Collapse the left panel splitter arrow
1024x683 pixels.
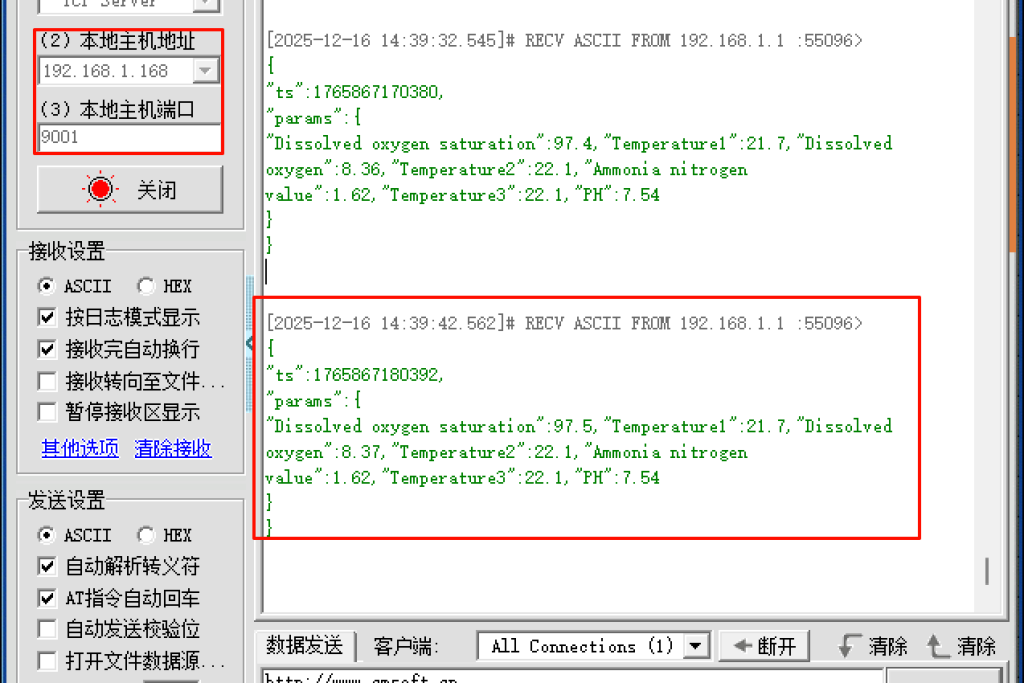250,344
